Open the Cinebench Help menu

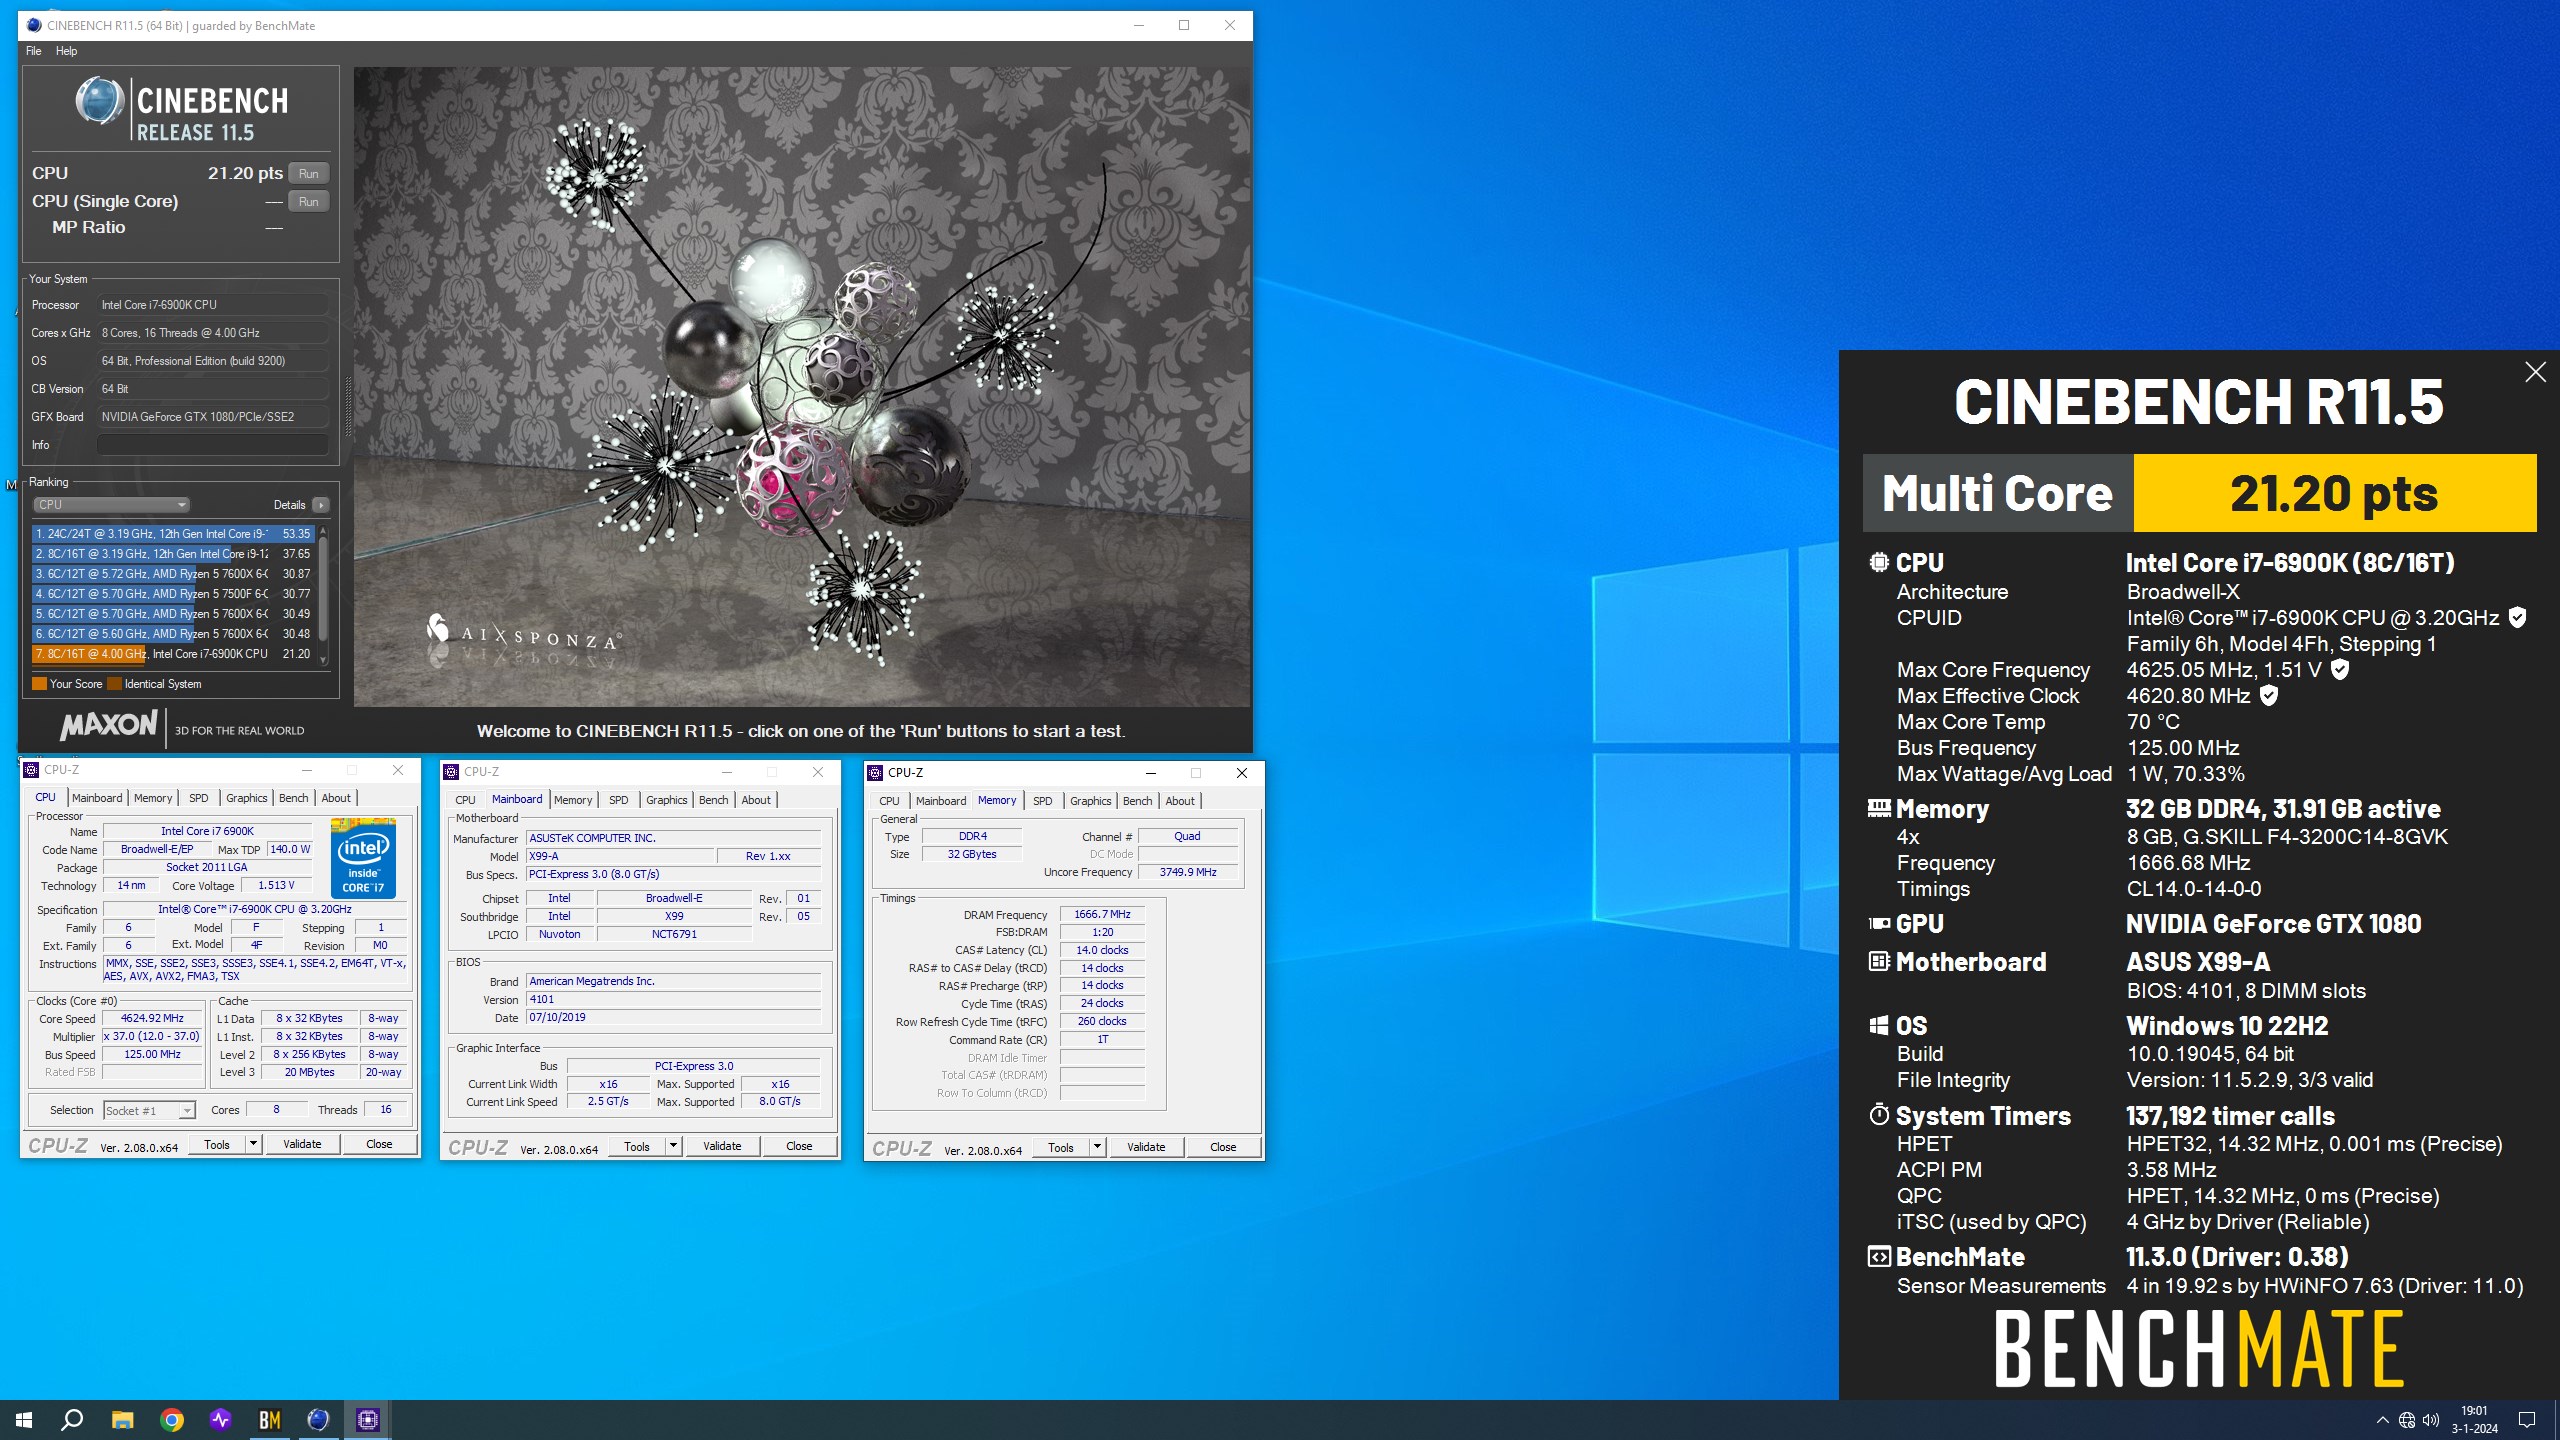click(x=66, y=51)
